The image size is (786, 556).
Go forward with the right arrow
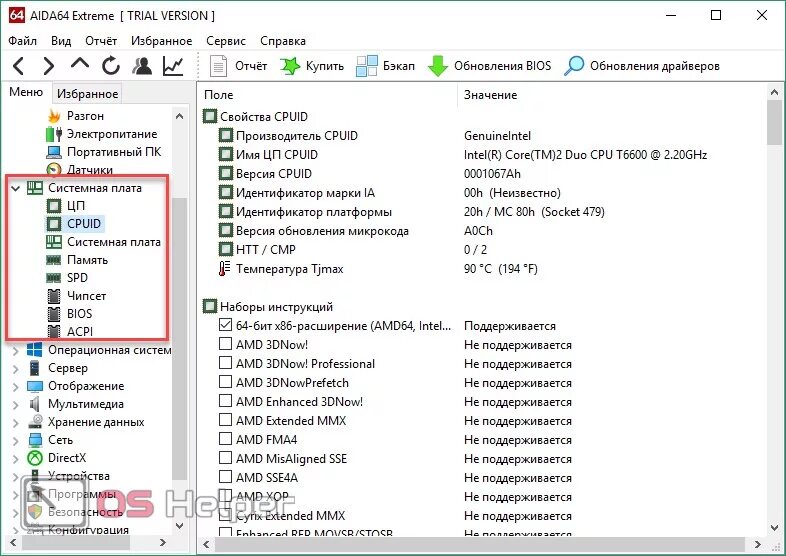click(x=49, y=66)
